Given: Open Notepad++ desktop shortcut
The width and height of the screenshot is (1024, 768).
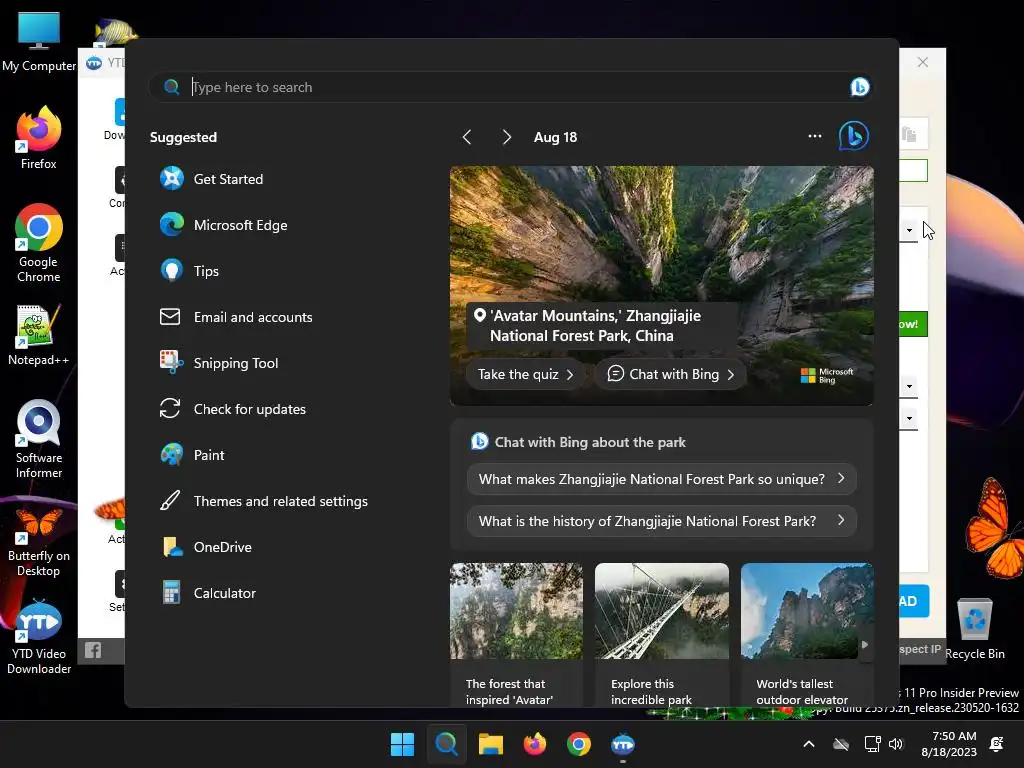Looking at the screenshot, I should (x=39, y=335).
